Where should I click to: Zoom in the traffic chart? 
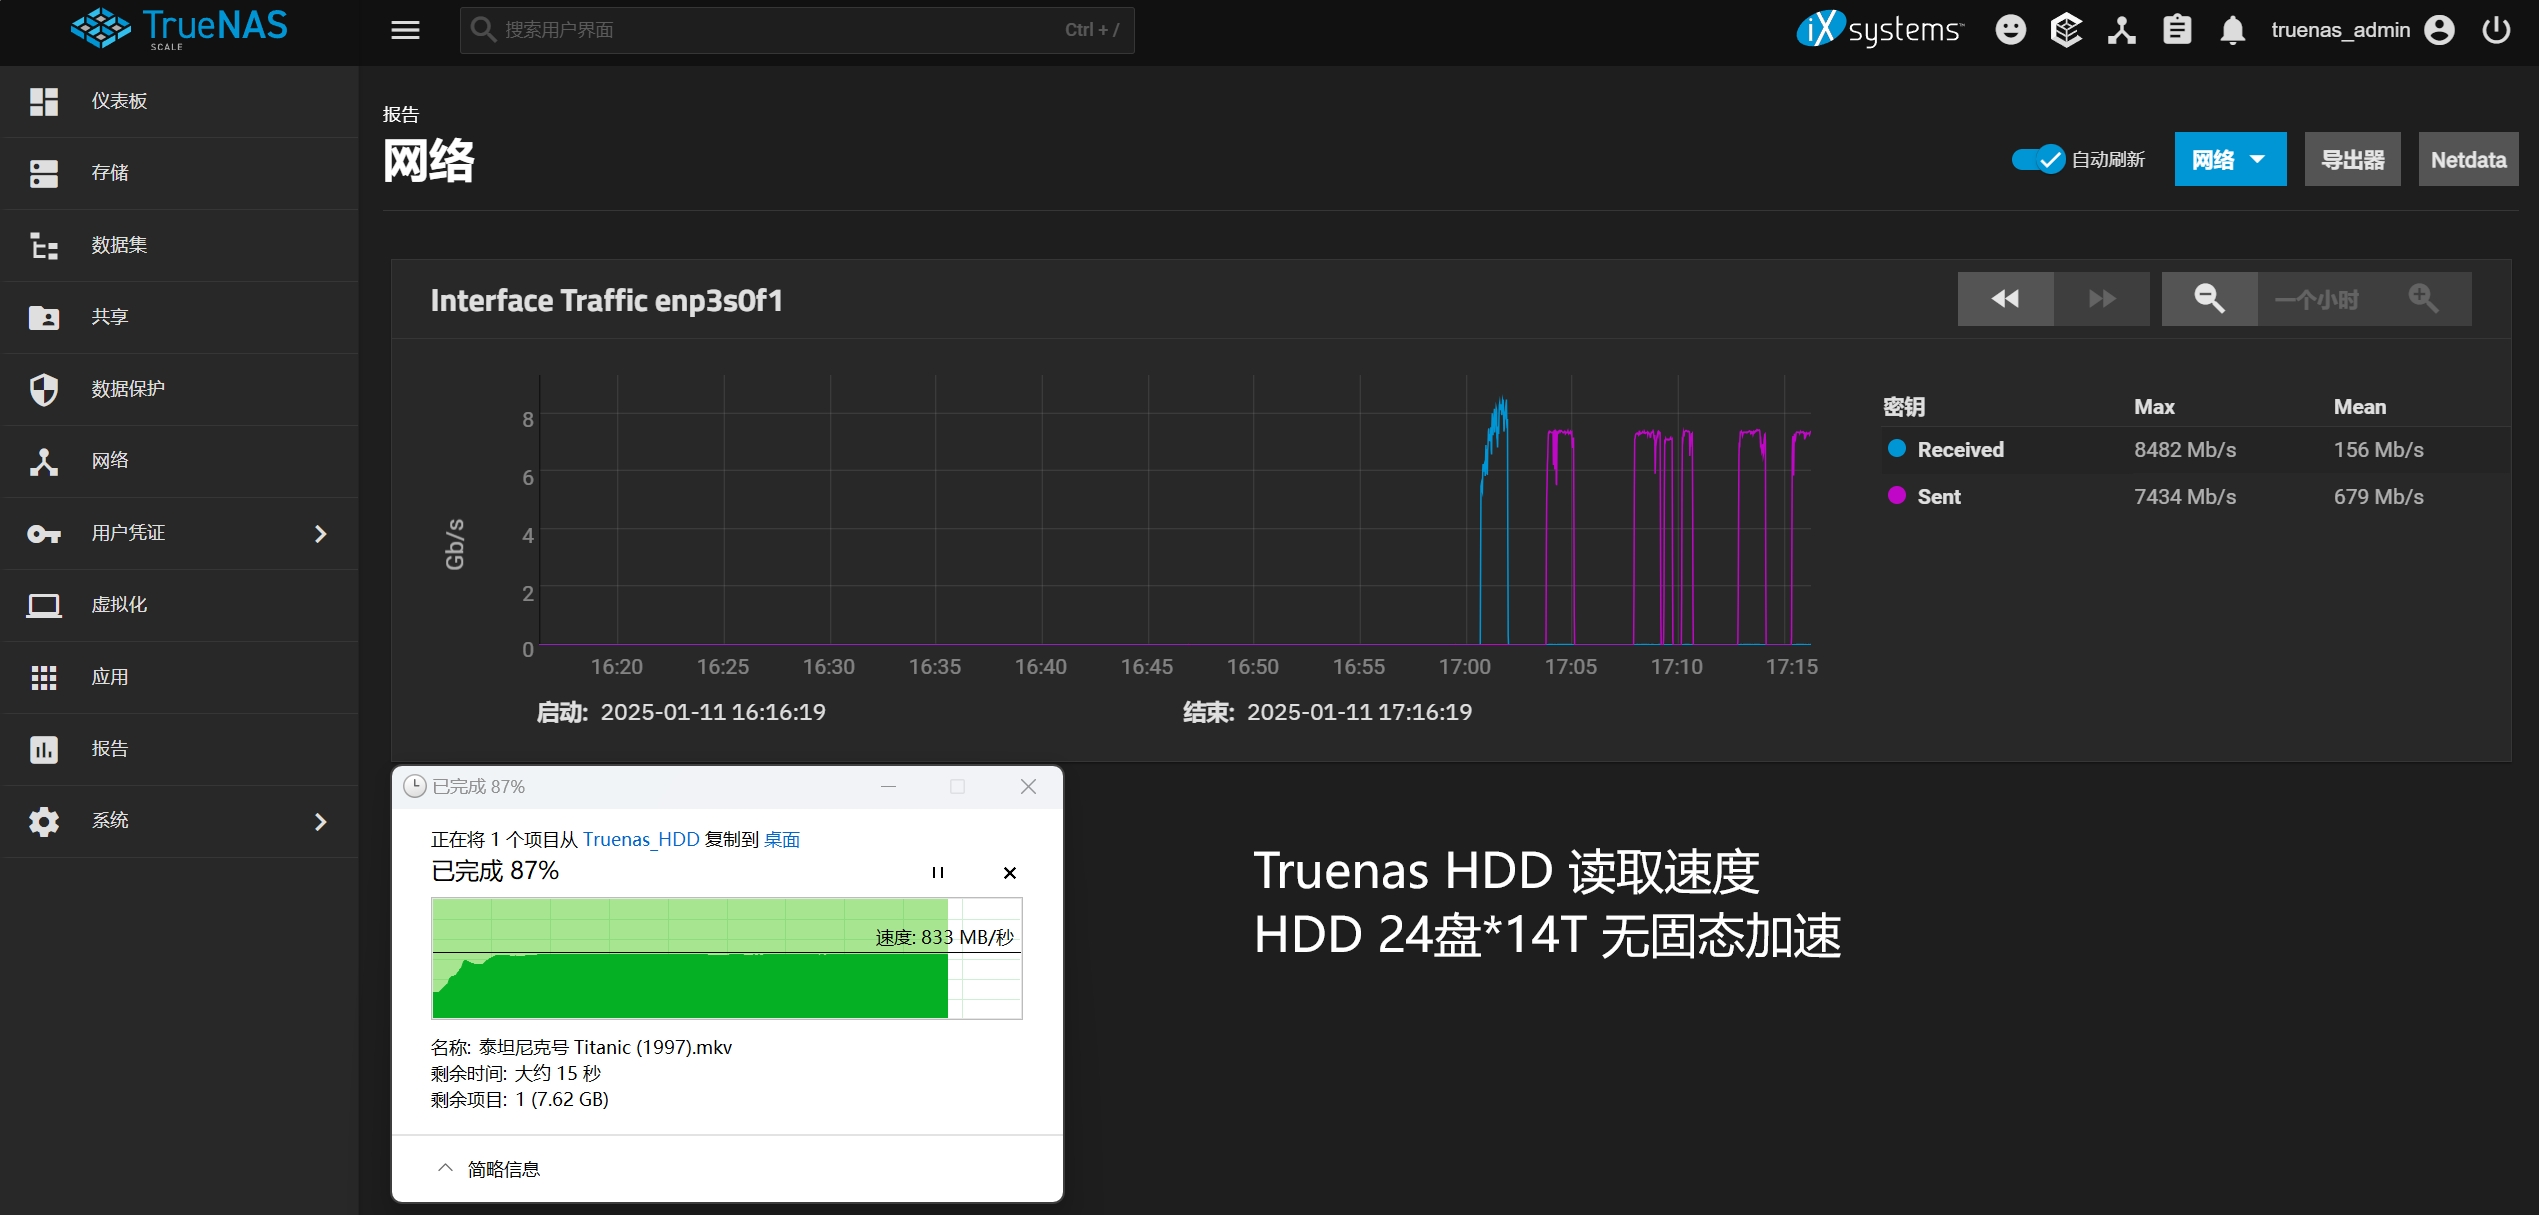tap(2423, 298)
